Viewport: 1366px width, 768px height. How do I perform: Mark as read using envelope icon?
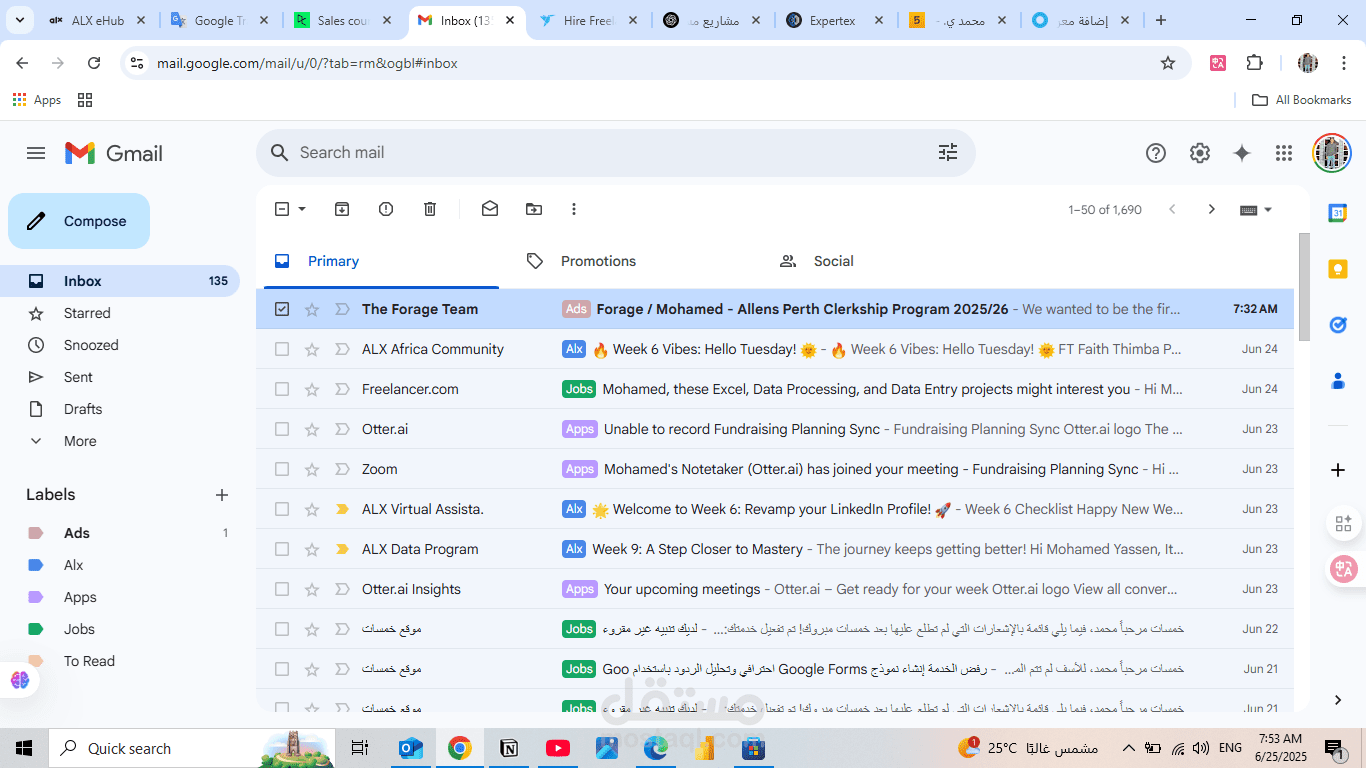490,209
